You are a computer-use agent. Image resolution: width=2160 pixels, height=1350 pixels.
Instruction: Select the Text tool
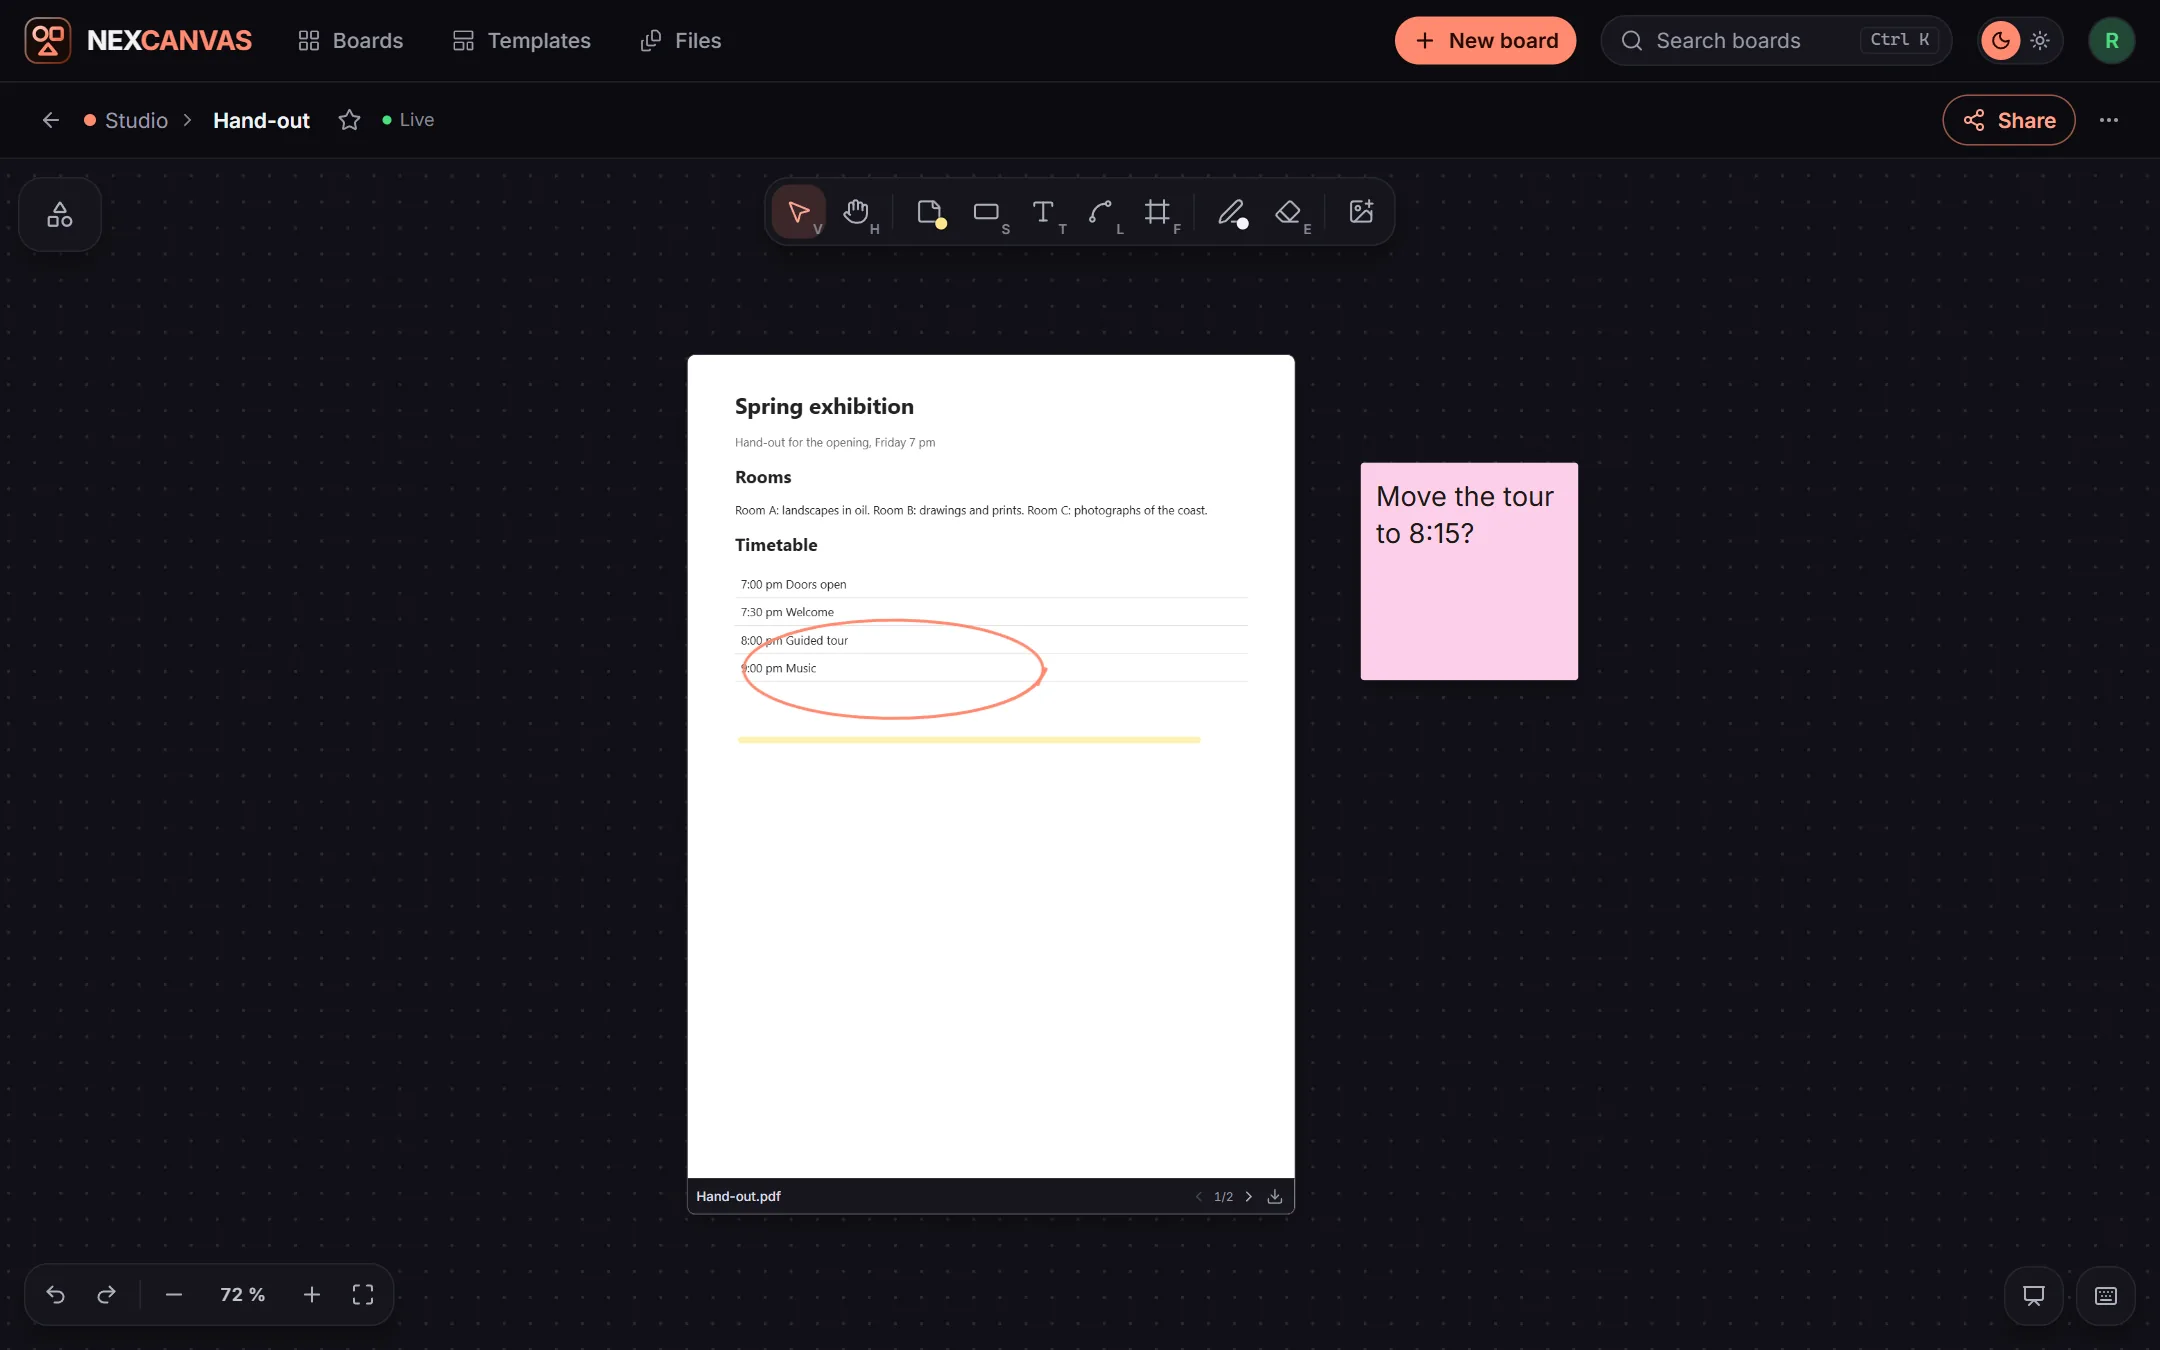tap(1044, 212)
